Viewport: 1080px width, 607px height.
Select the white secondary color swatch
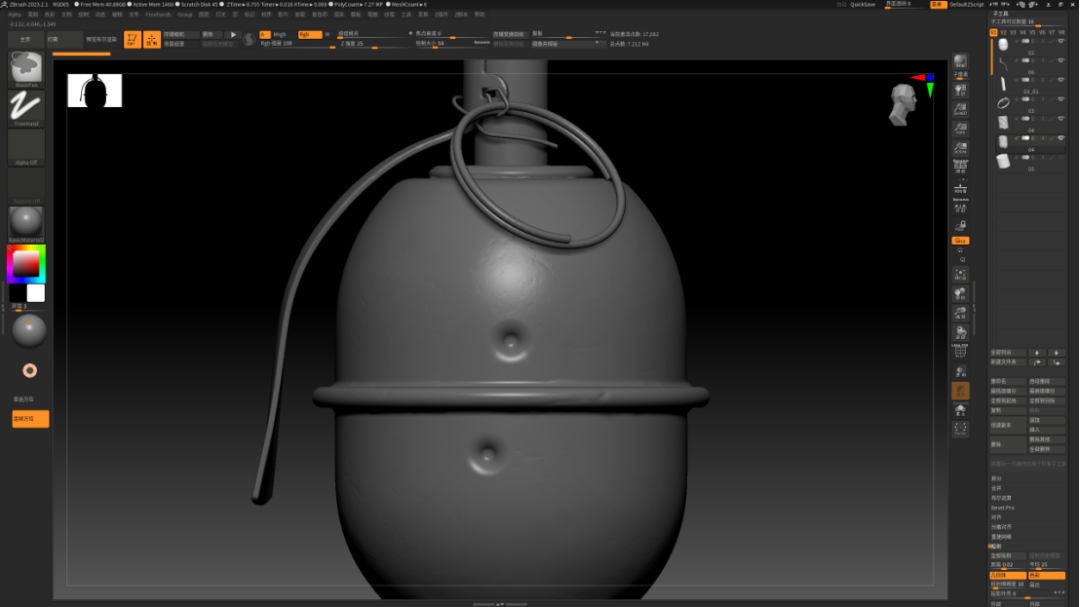click(x=36, y=293)
